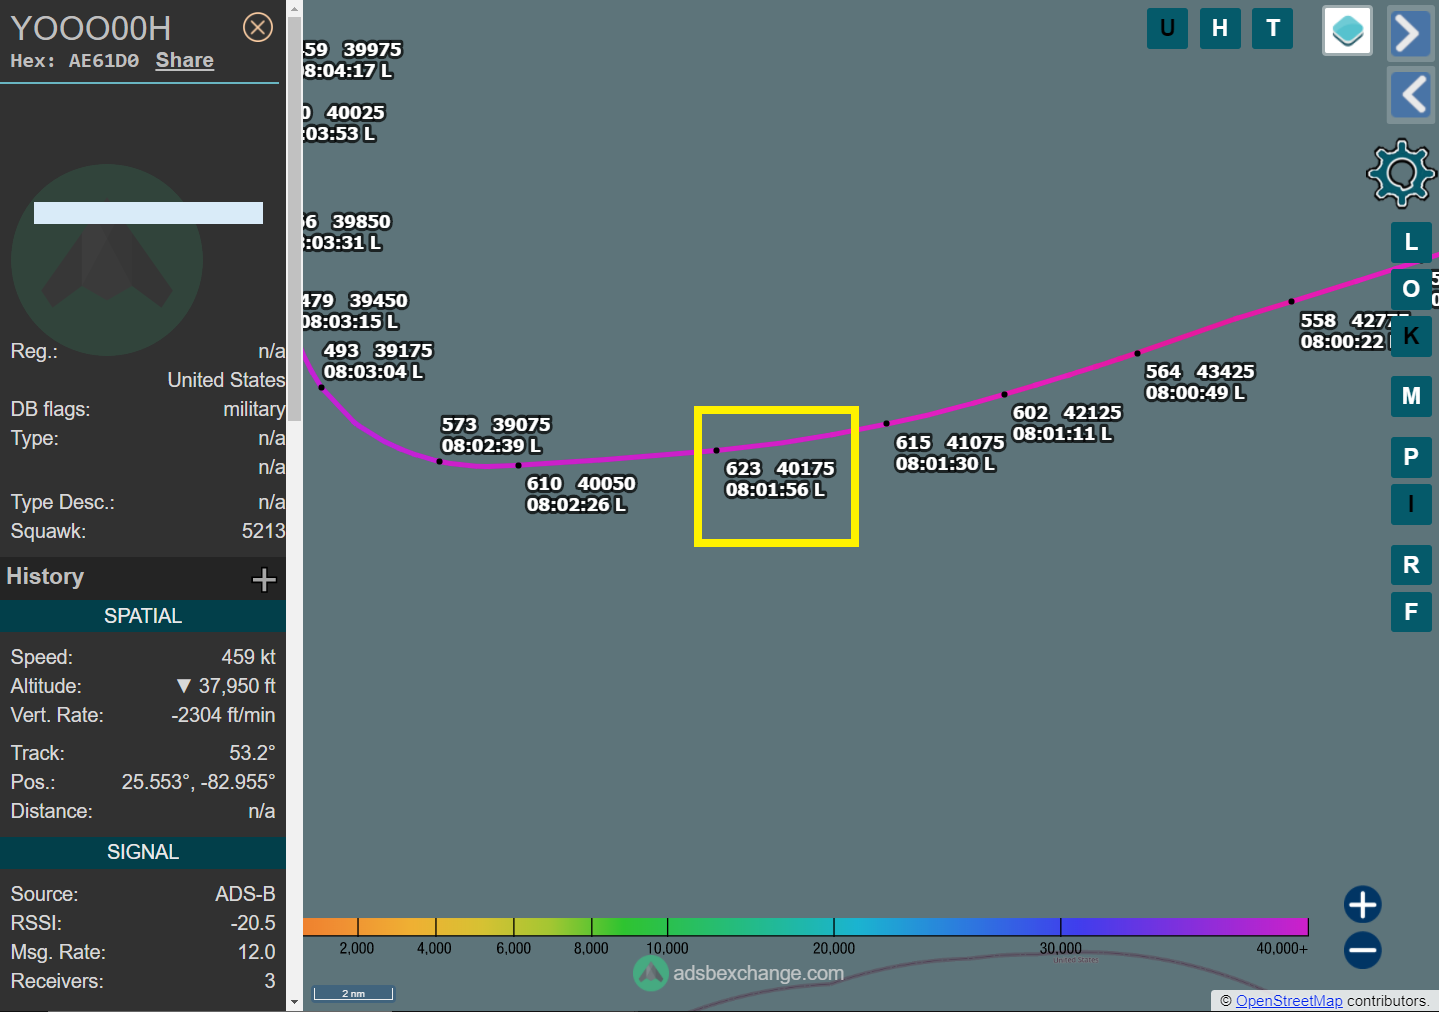Click the SIGNAL section header
Screen dimensions: 1439x1012
[x=143, y=852]
